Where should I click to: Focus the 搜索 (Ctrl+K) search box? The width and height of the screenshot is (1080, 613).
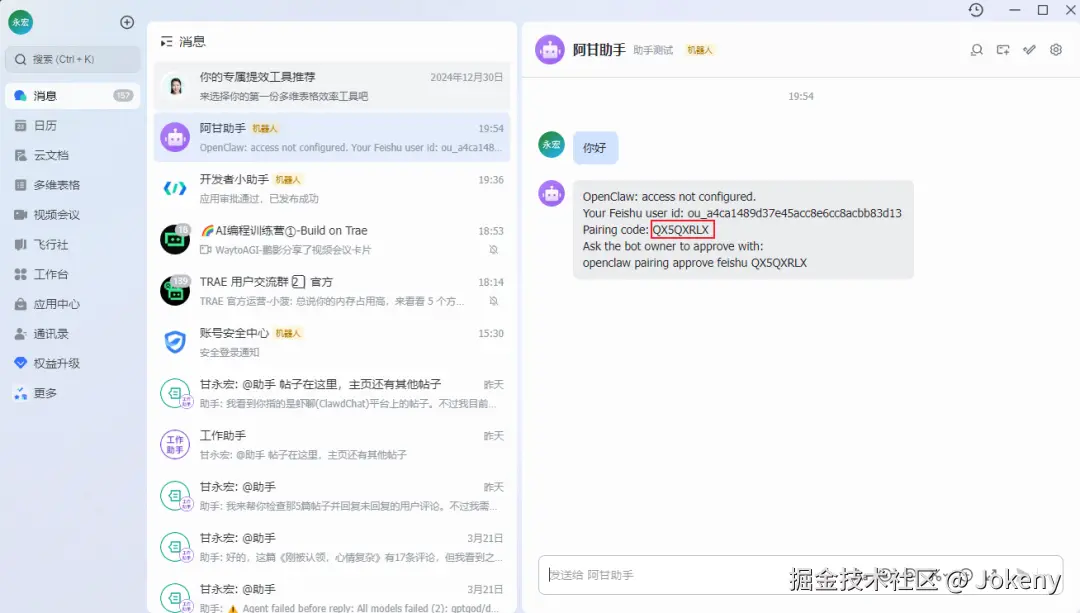[72, 59]
